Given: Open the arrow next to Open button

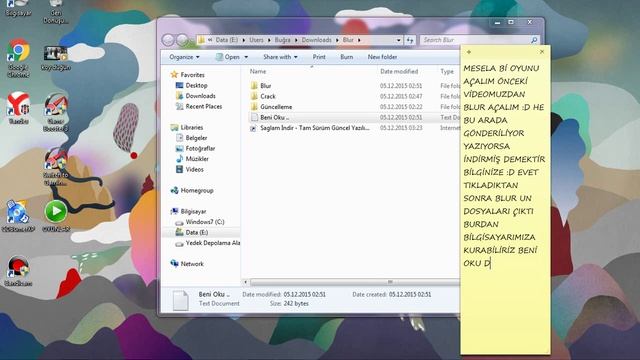Looking at the screenshot, I should coord(246,57).
